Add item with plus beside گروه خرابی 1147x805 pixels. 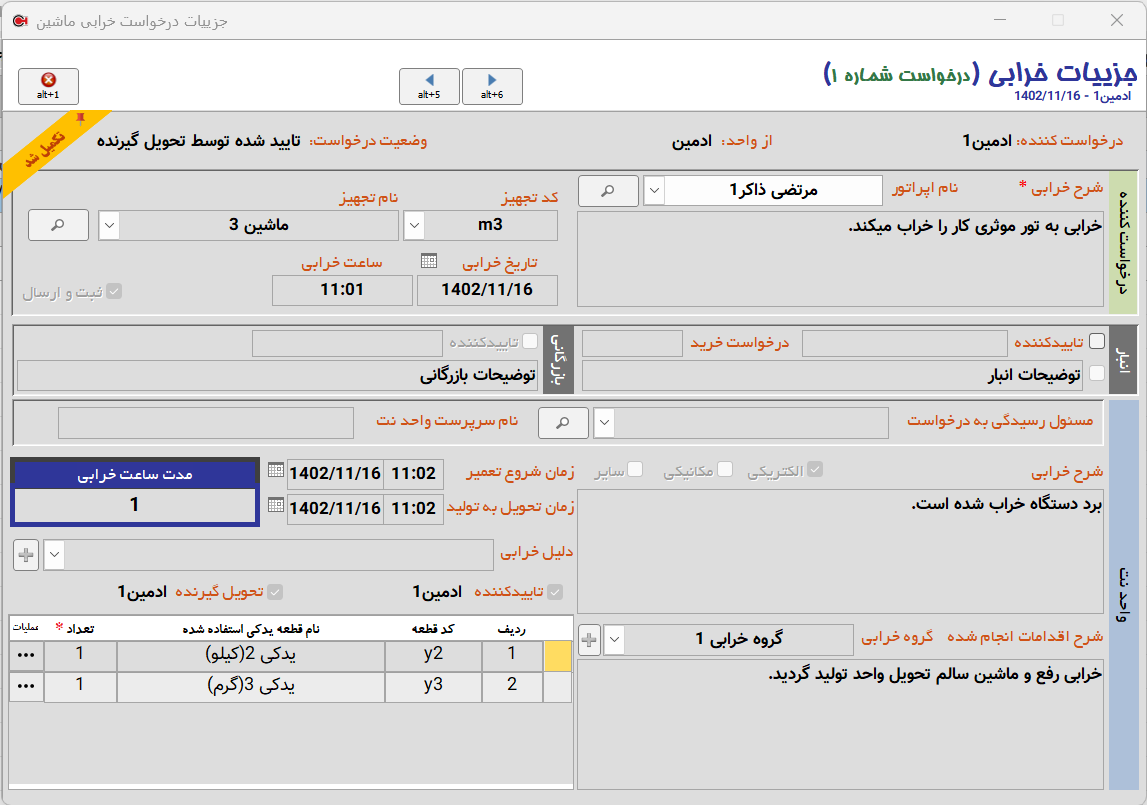pyautogui.click(x=589, y=641)
